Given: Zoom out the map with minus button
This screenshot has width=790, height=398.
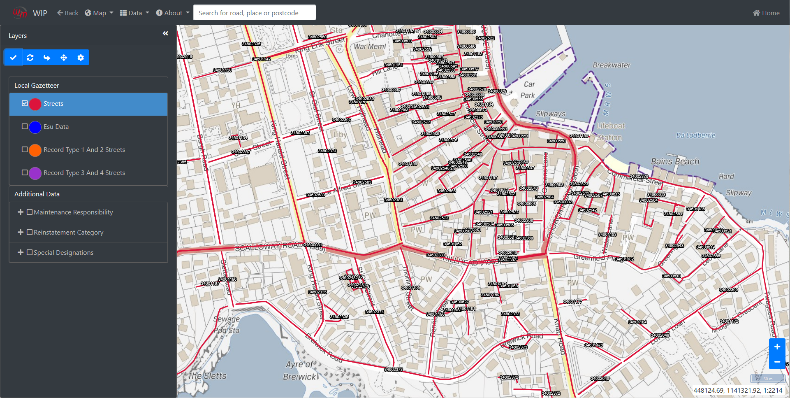Looking at the screenshot, I should click(x=777, y=362).
